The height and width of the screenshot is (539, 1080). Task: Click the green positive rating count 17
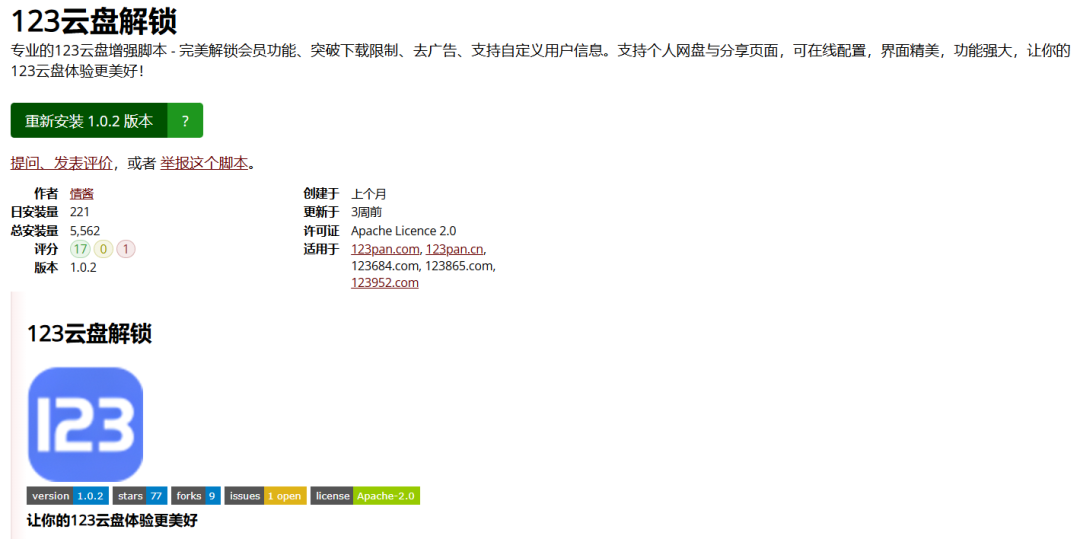(x=80, y=249)
